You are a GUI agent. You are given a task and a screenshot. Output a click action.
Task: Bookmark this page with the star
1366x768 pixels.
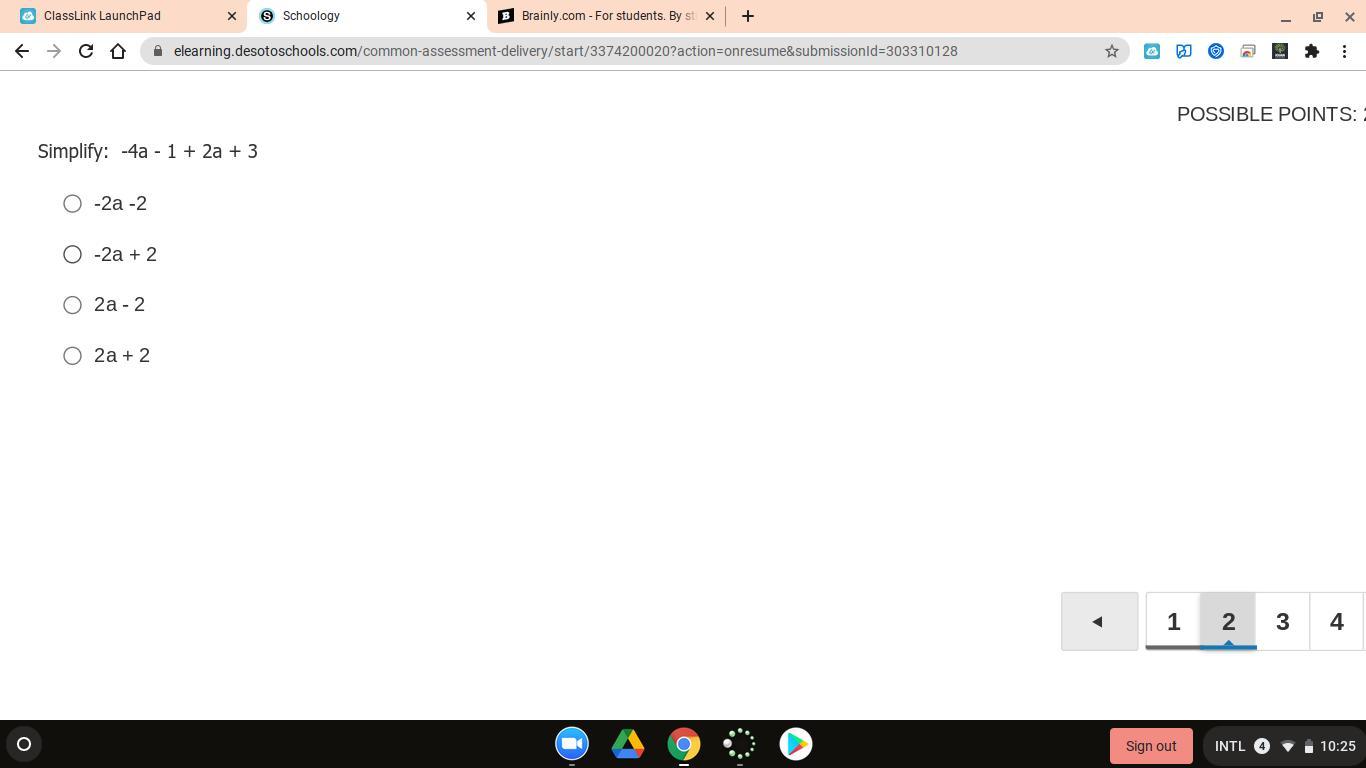(x=1111, y=51)
